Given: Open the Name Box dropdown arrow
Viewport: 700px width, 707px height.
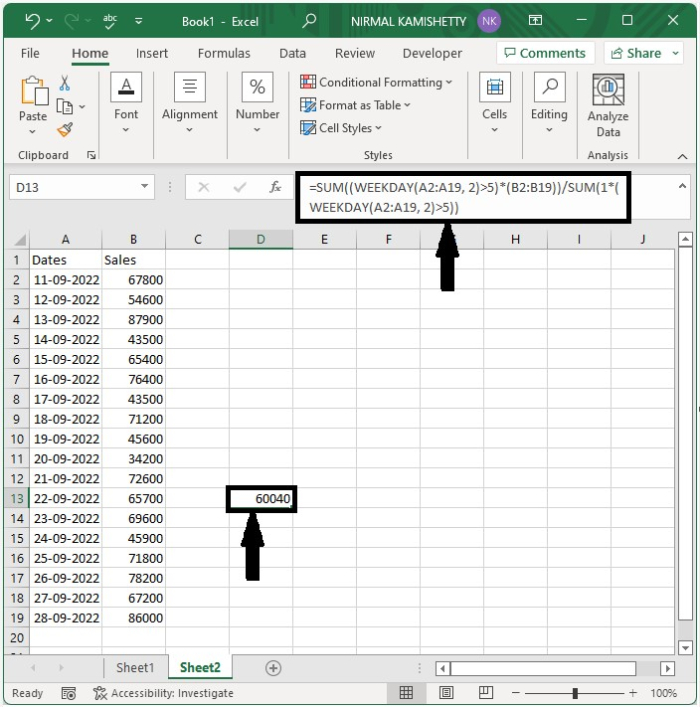Looking at the screenshot, I should click(x=144, y=186).
